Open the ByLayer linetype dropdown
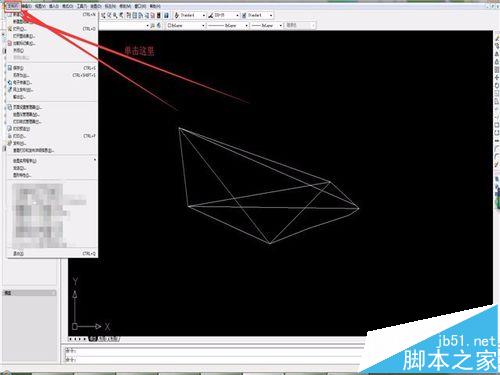 click(228, 25)
